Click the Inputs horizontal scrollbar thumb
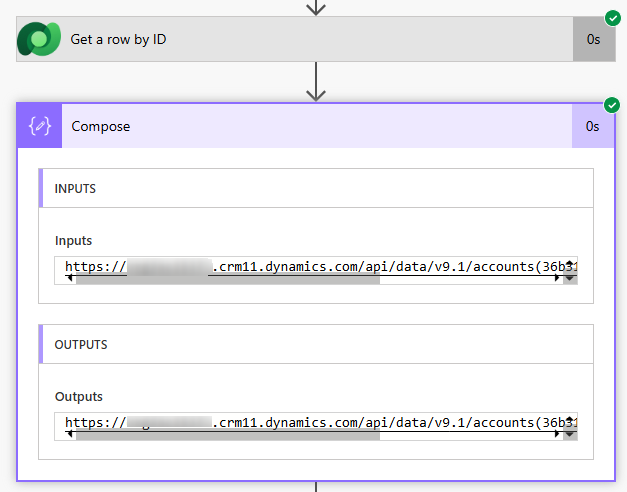627x492 pixels. [228, 280]
